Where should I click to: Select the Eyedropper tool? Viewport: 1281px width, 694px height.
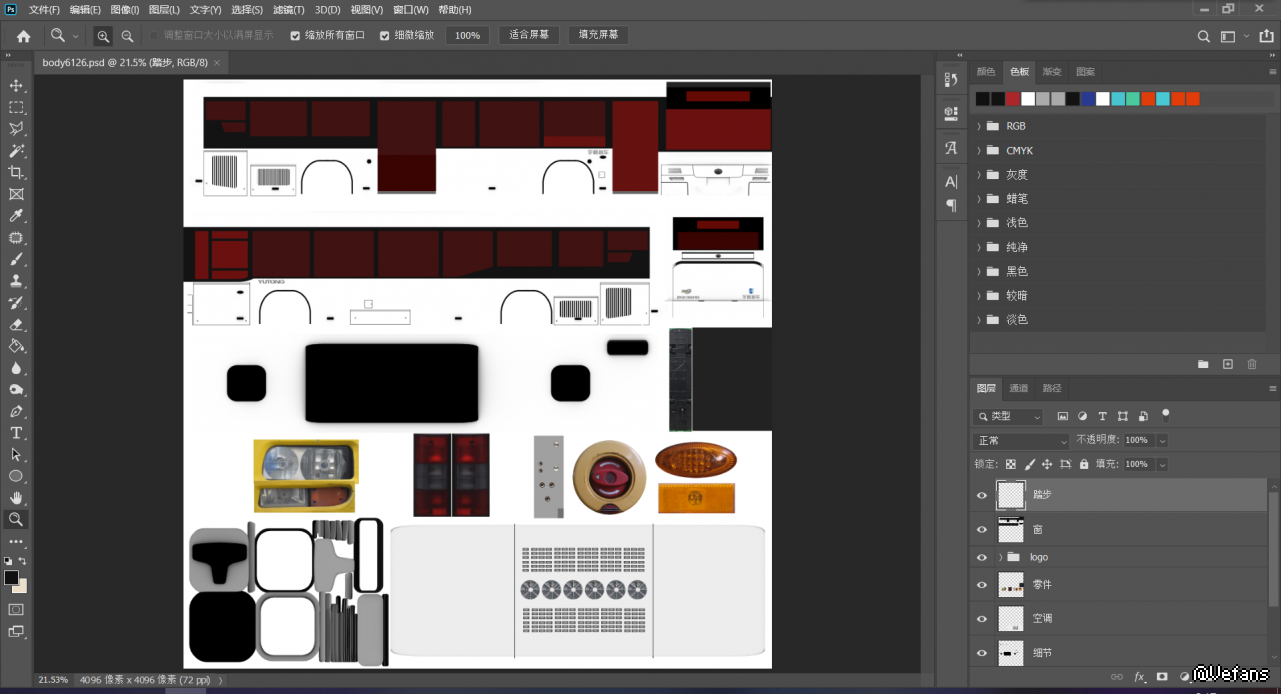coord(16,216)
